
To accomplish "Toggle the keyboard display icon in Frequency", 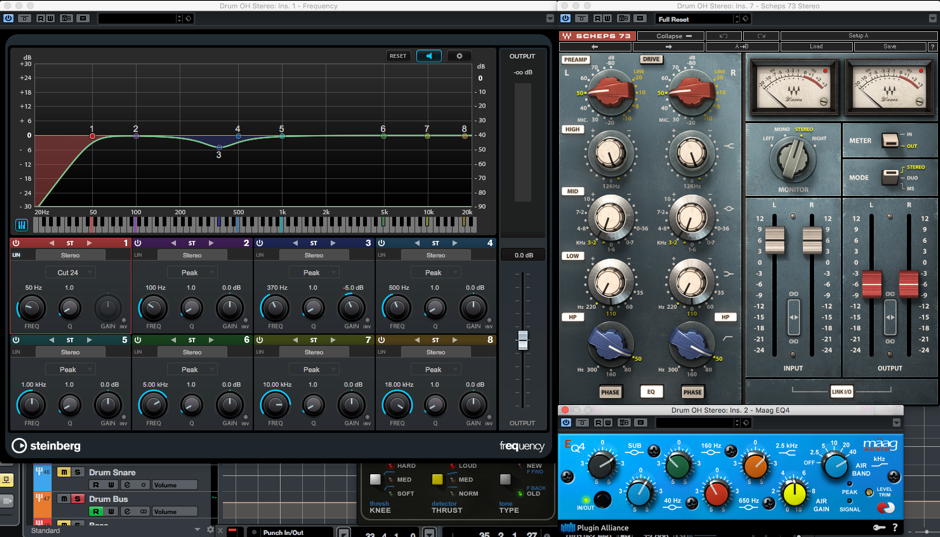I will 21,225.
